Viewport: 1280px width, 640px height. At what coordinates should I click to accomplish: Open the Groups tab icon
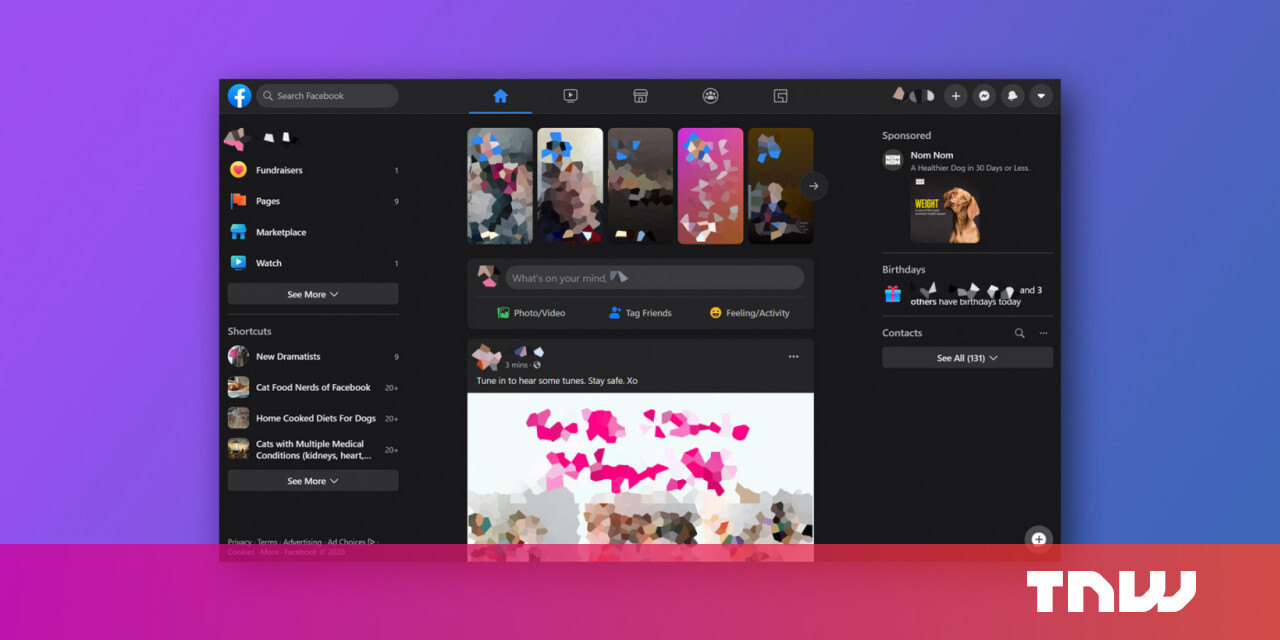click(x=710, y=96)
